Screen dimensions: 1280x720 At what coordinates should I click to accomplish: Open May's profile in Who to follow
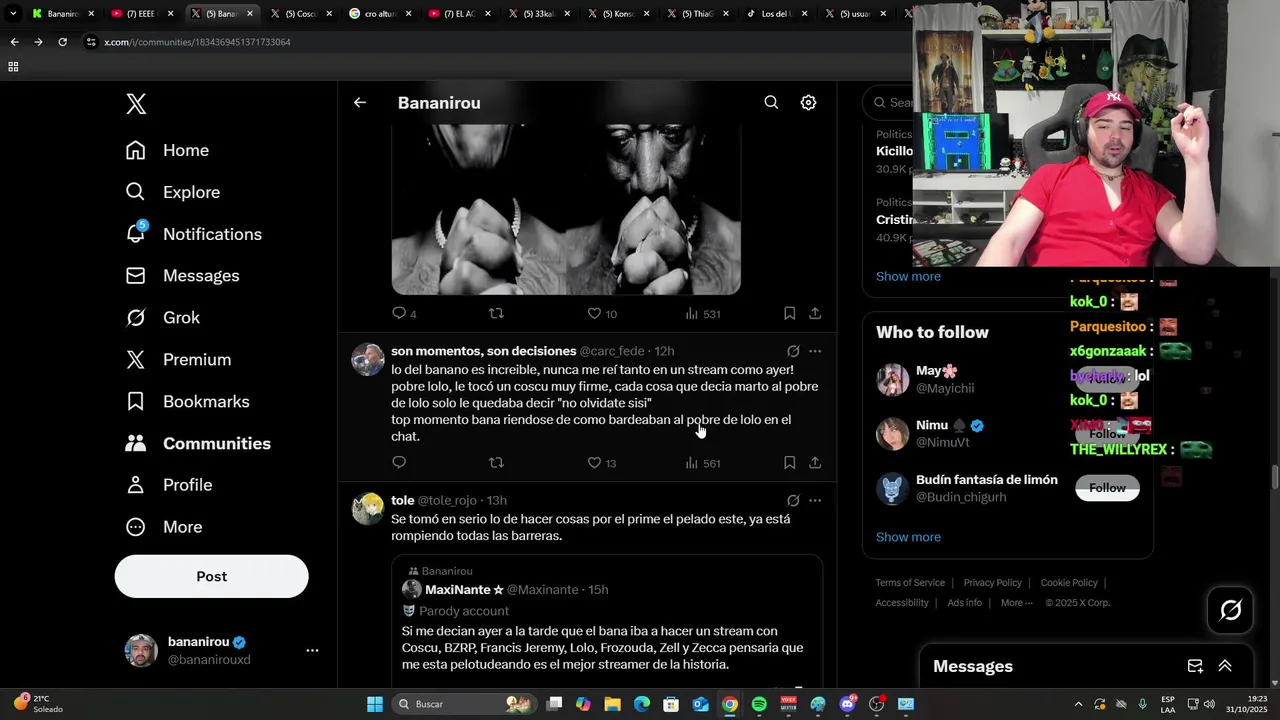coord(936,371)
